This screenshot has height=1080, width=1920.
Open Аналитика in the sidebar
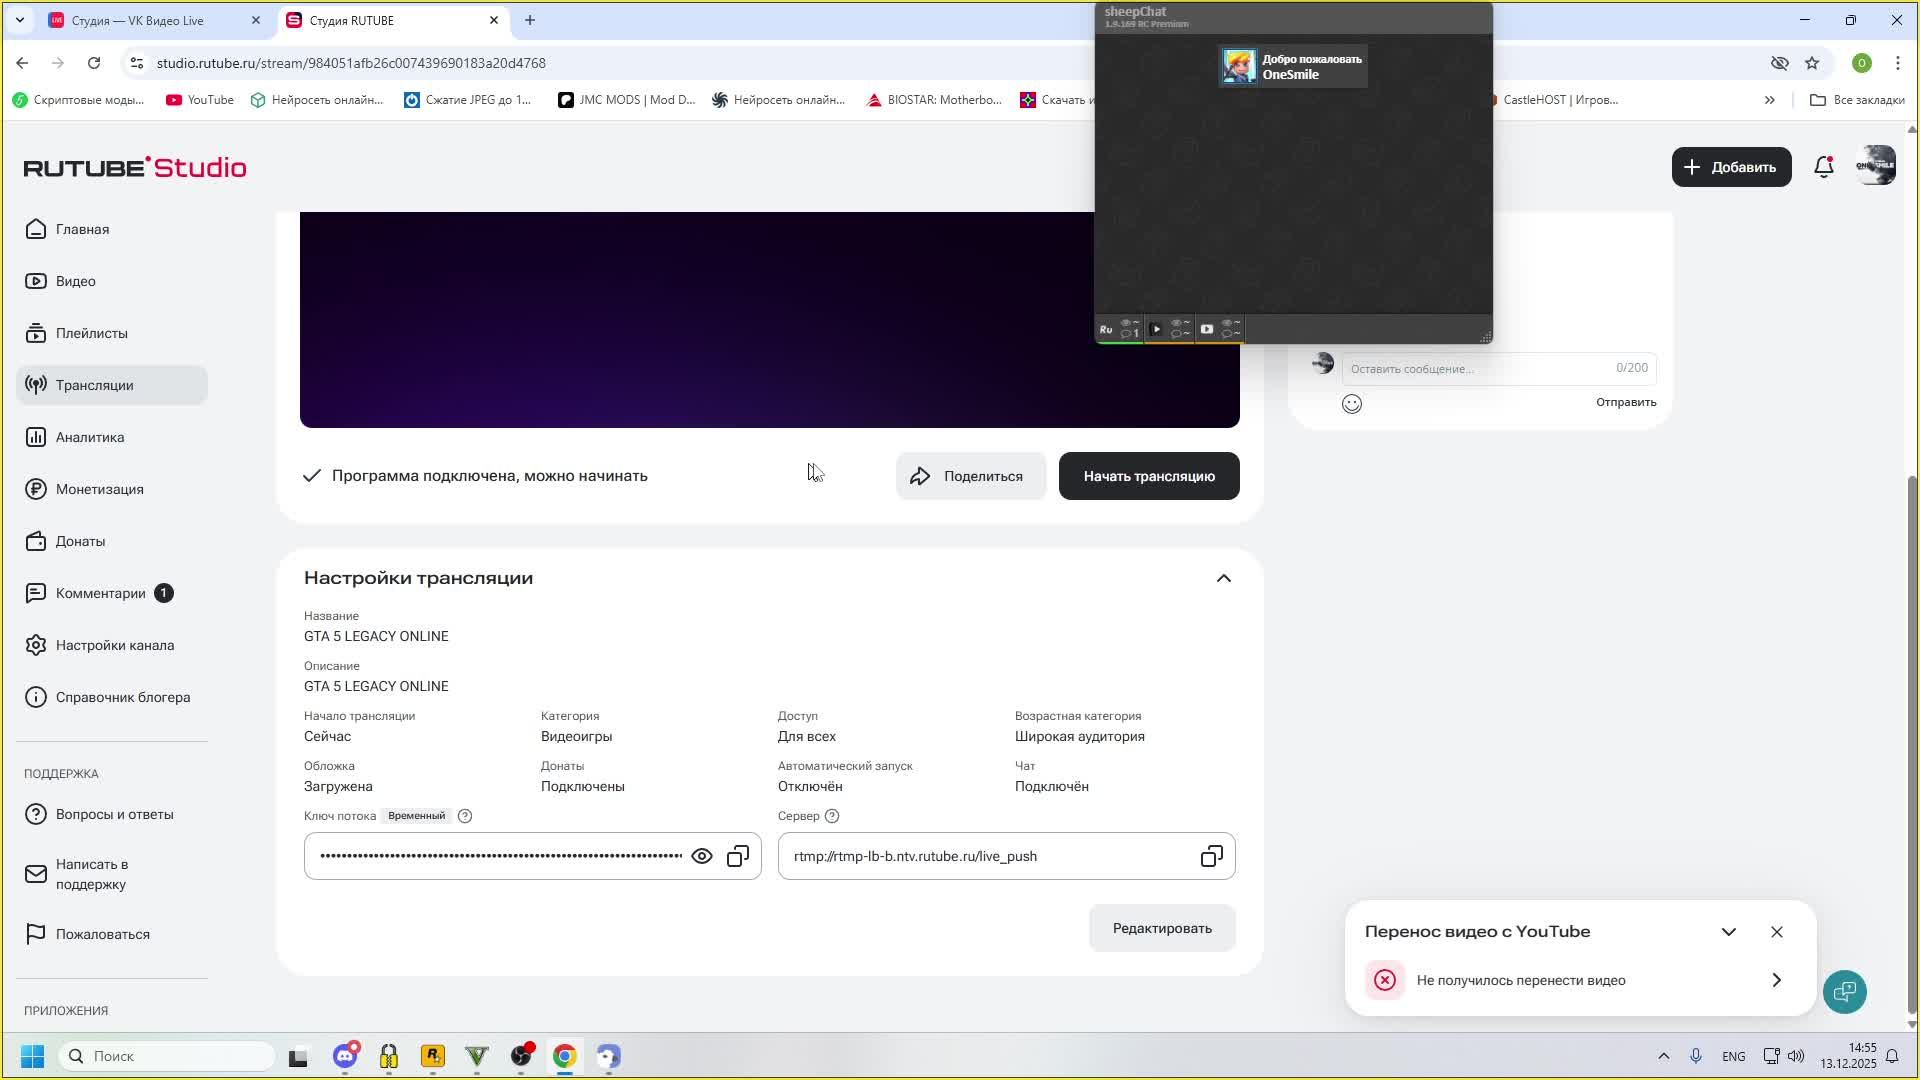point(90,437)
